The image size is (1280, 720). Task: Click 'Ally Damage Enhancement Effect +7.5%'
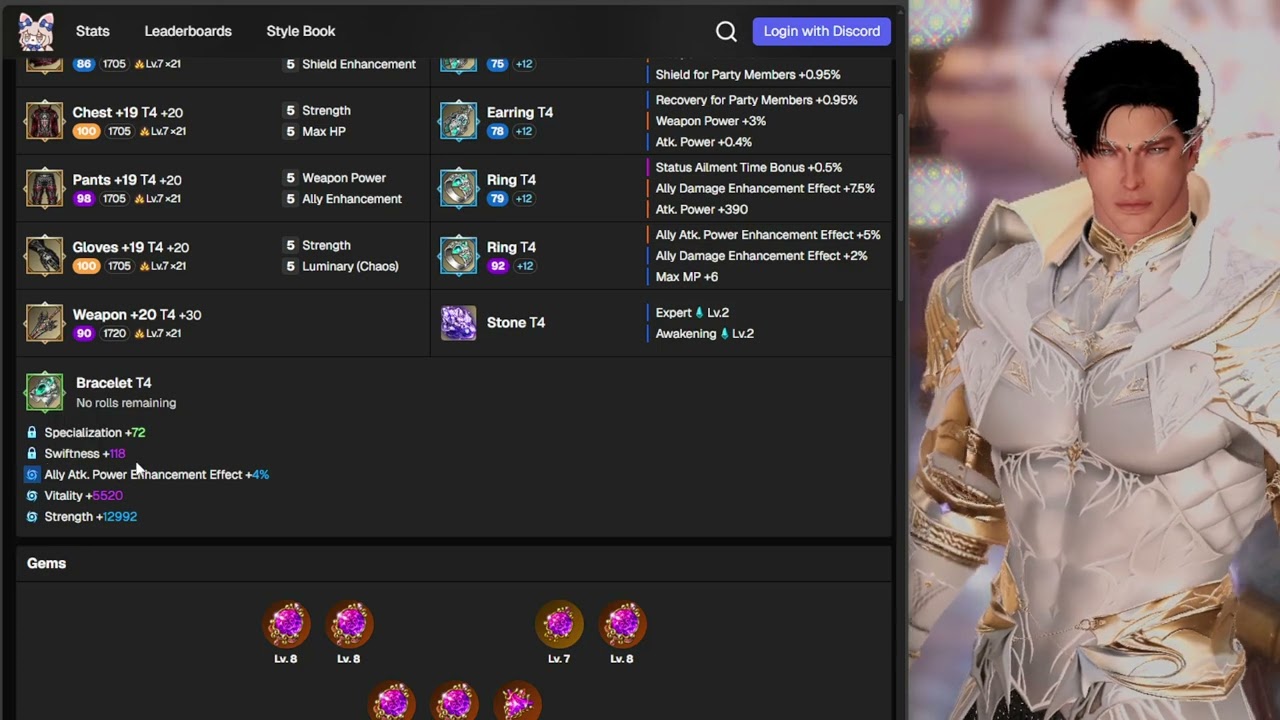(765, 188)
